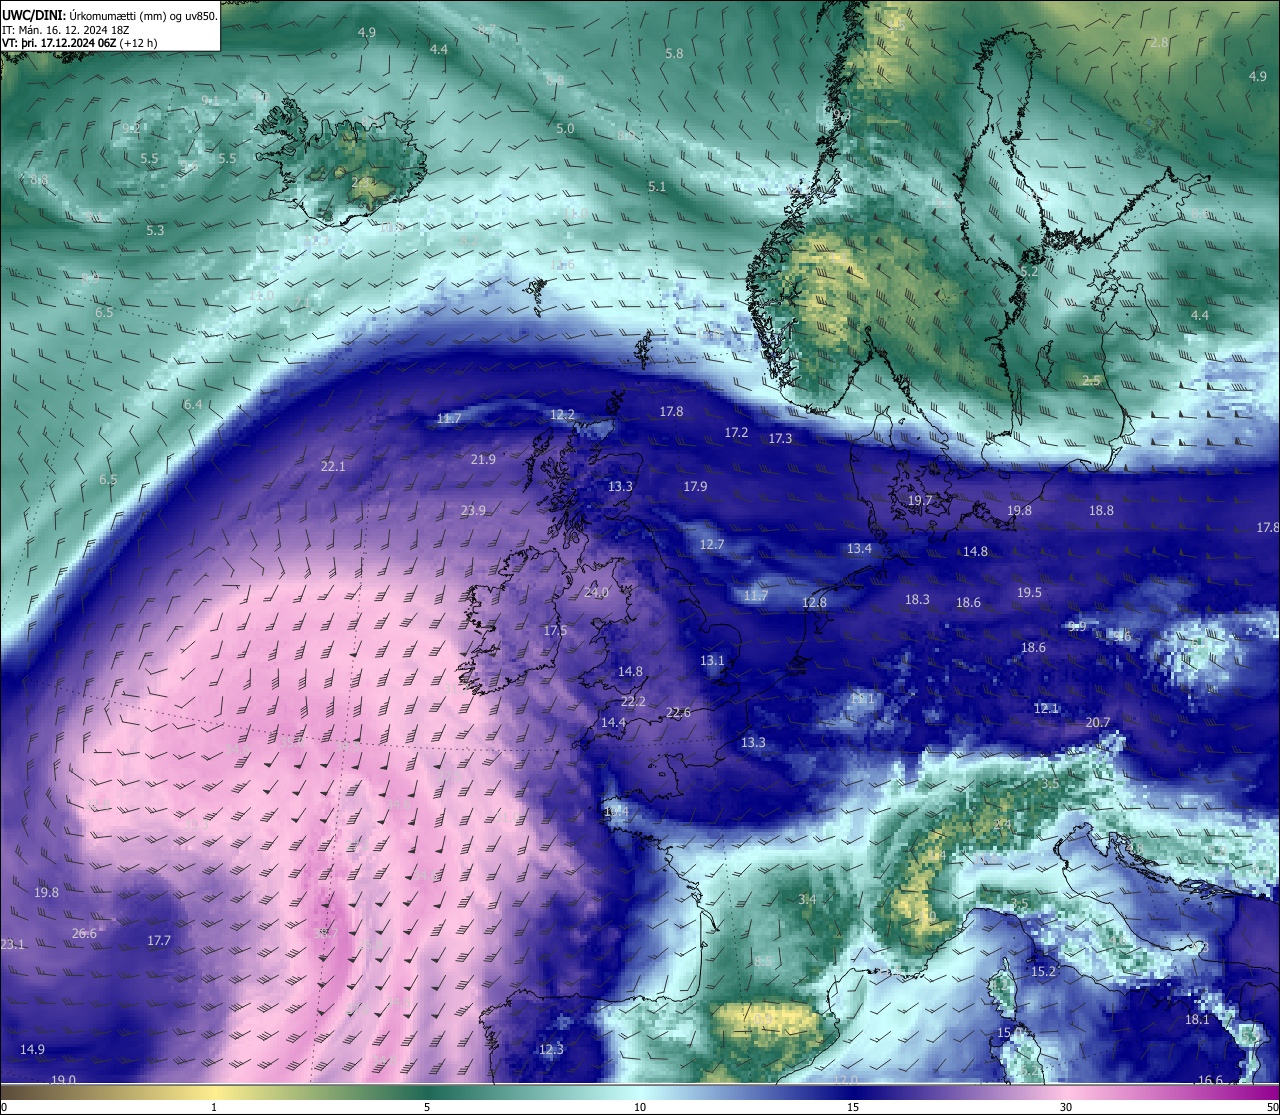Click the 26.6 value label on the map
Image resolution: width=1280 pixels, height=1115 pixels.
(85, 934)
